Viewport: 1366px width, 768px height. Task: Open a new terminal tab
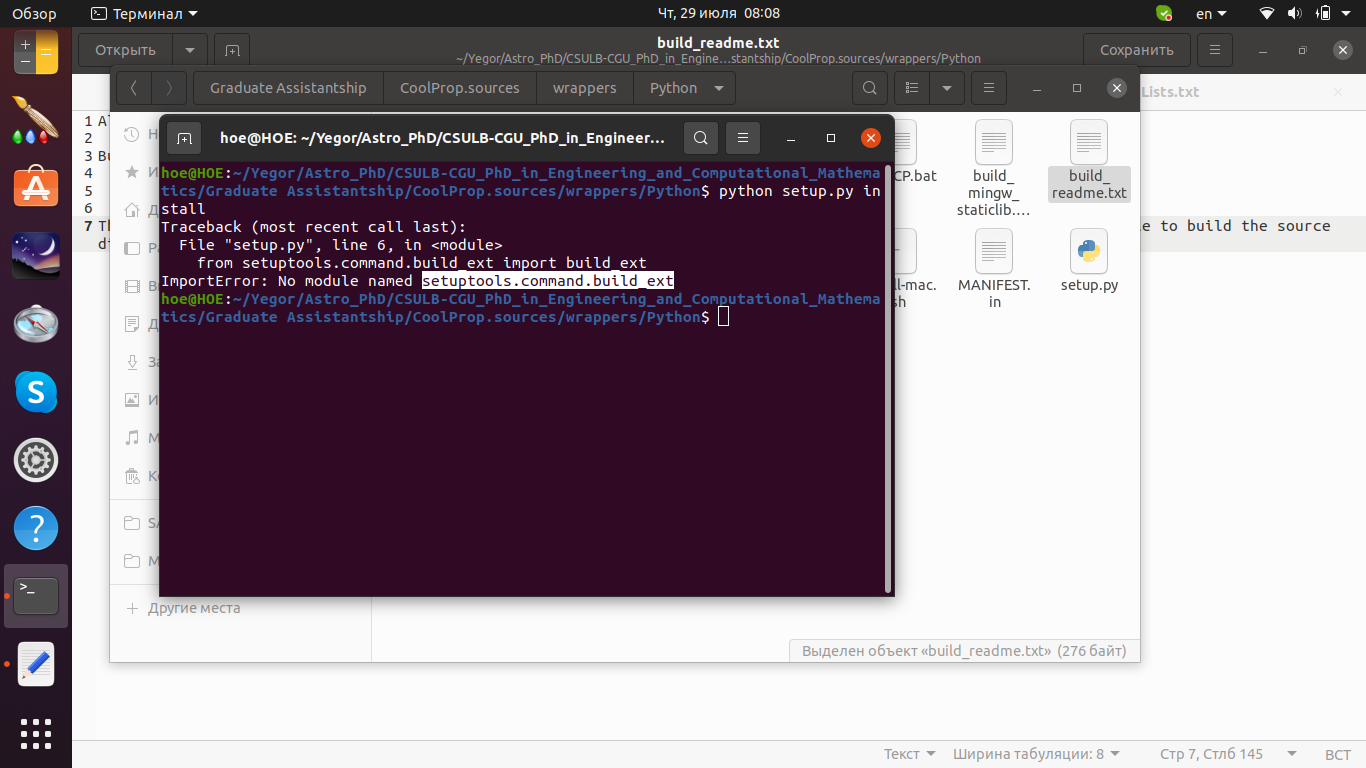[185, 138]
